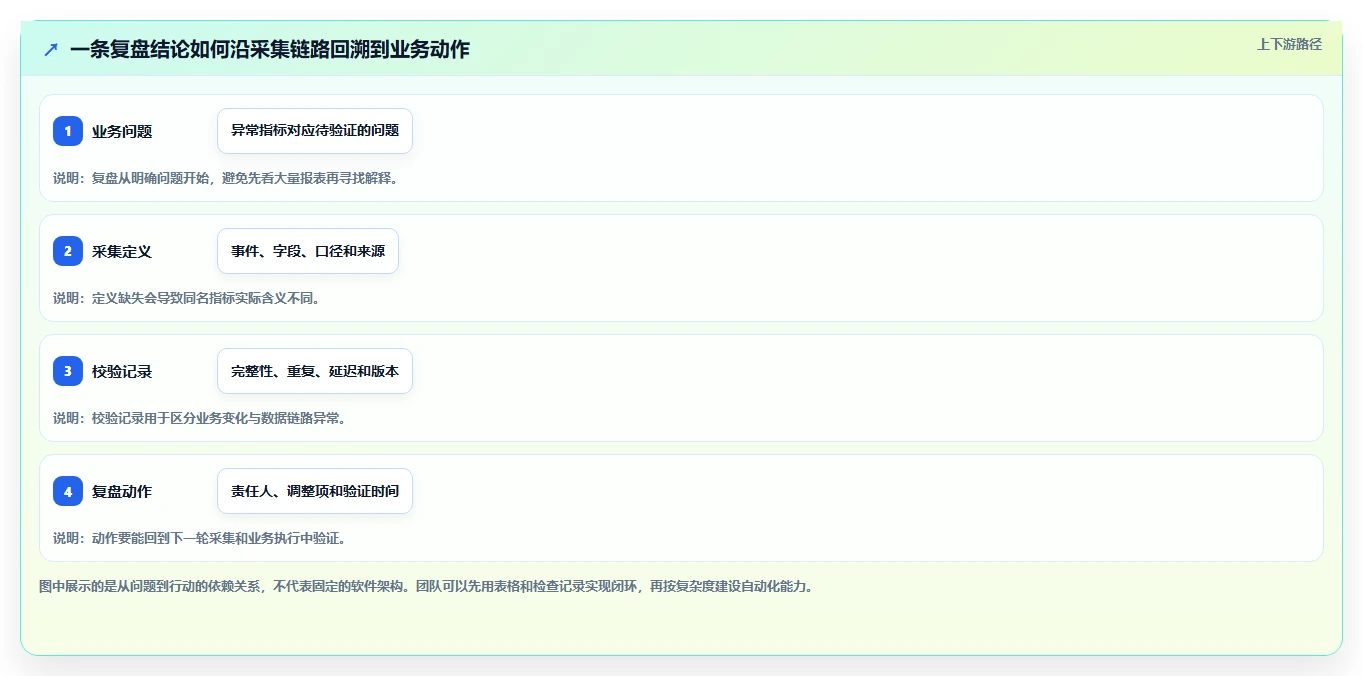Click the title 一条复盘结论如何沿采集链路回溯到业务动作

270,49
